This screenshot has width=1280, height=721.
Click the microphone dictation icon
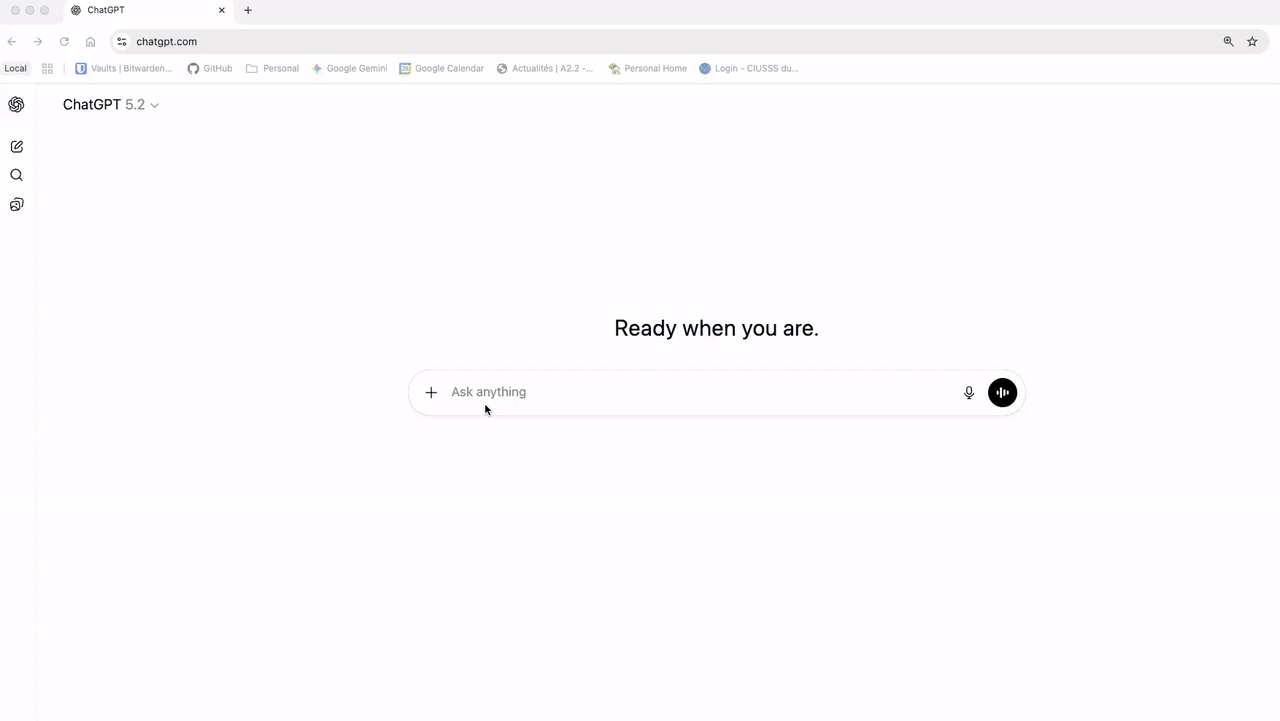[x=968, y=393]
